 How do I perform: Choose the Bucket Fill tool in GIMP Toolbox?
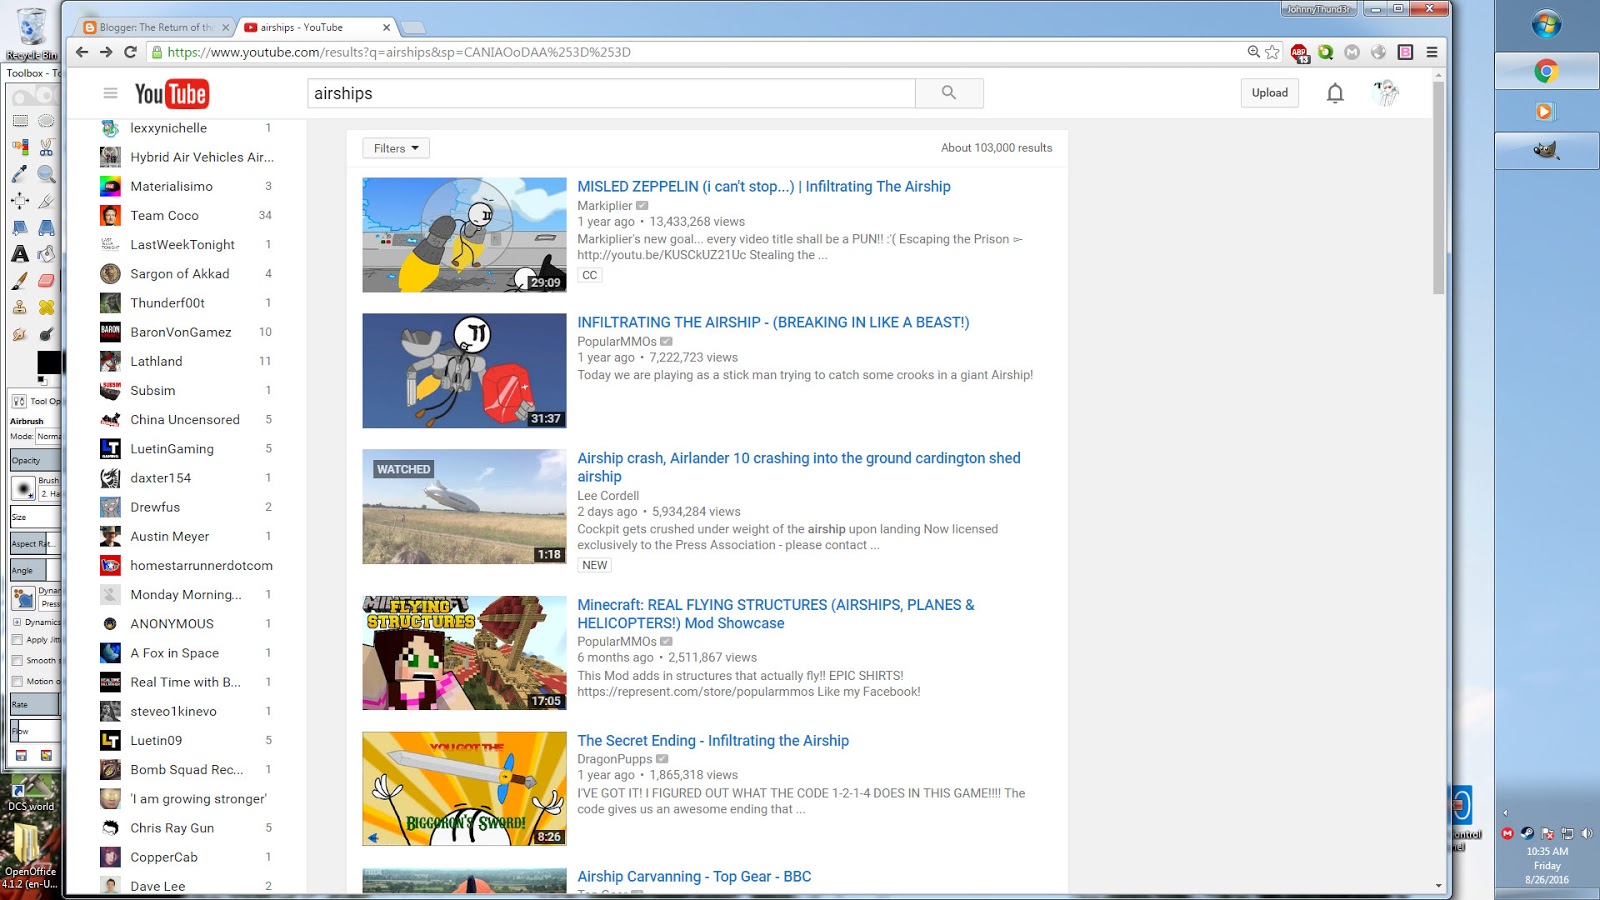(46, 254)
